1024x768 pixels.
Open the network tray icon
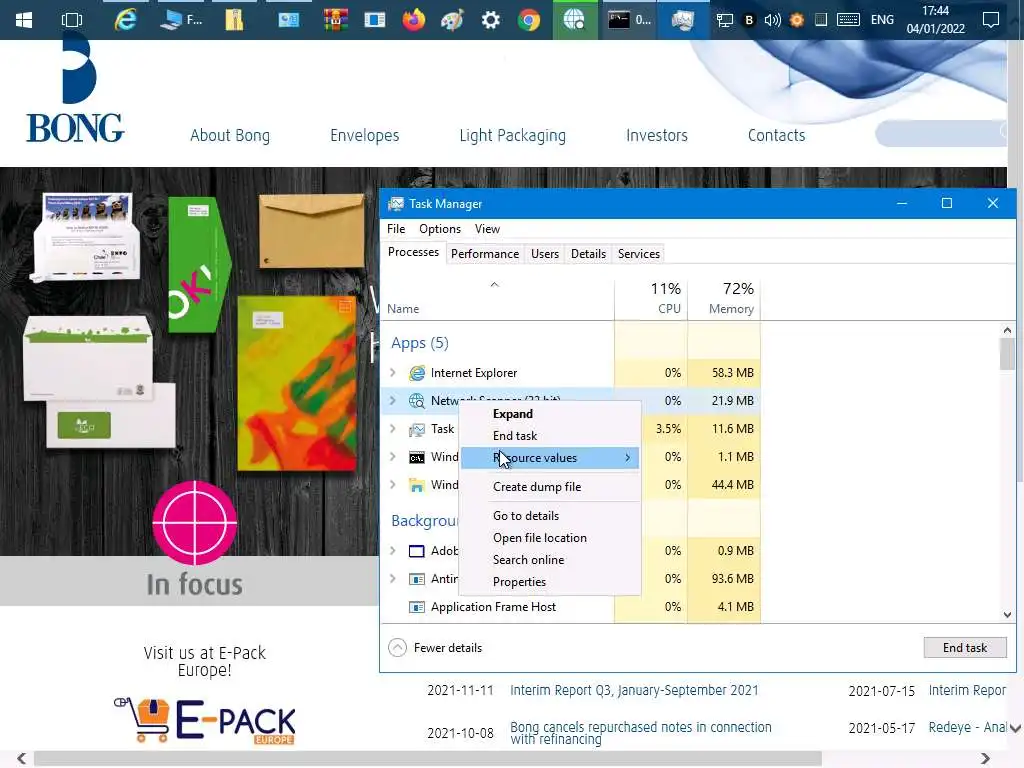tap(724, 20)
